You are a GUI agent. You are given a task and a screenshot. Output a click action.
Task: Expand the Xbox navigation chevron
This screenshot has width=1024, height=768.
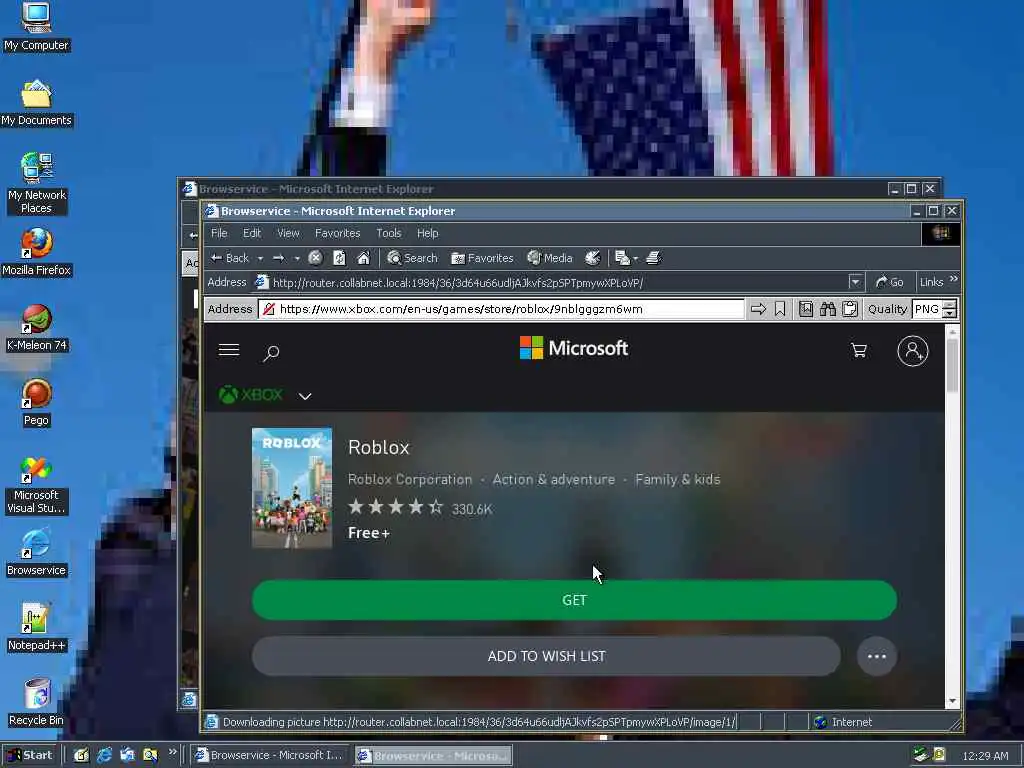305,396
